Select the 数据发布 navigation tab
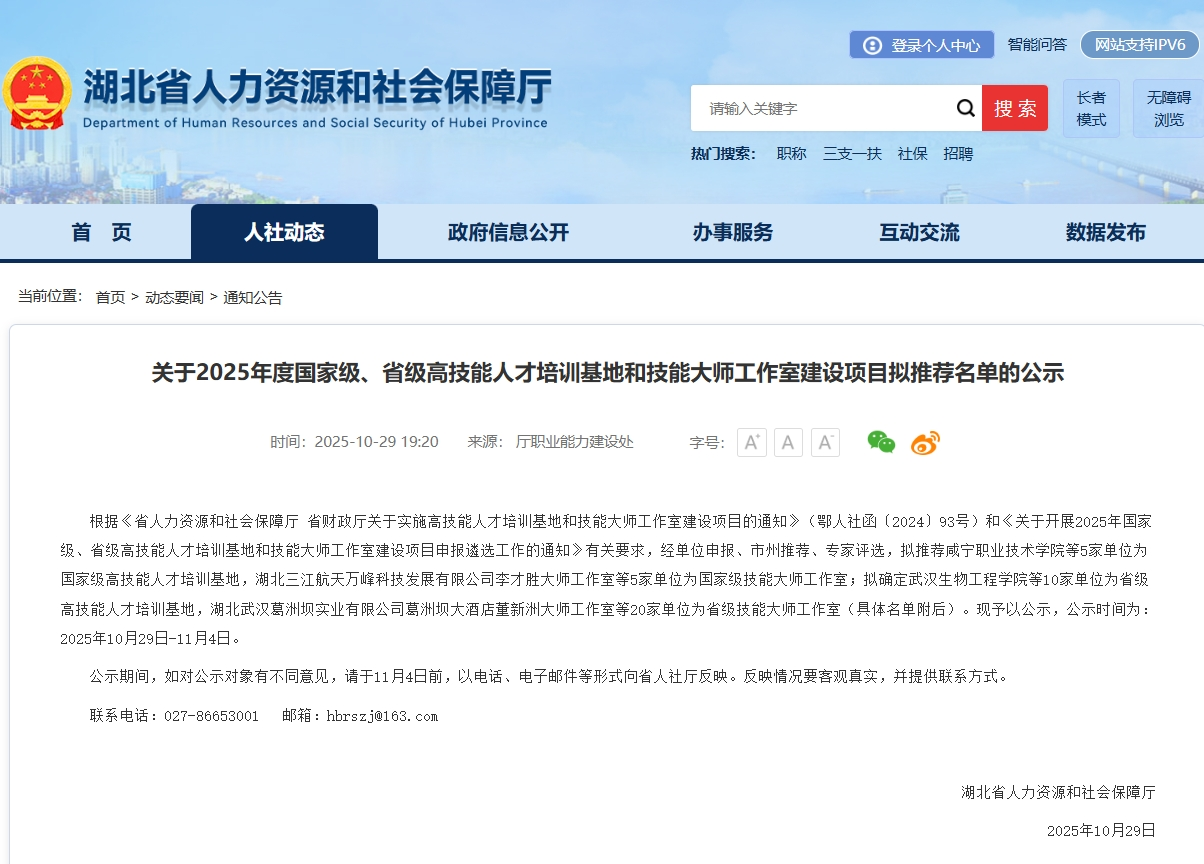The height and width of the screenshot is (864, 1204). 1105,232
